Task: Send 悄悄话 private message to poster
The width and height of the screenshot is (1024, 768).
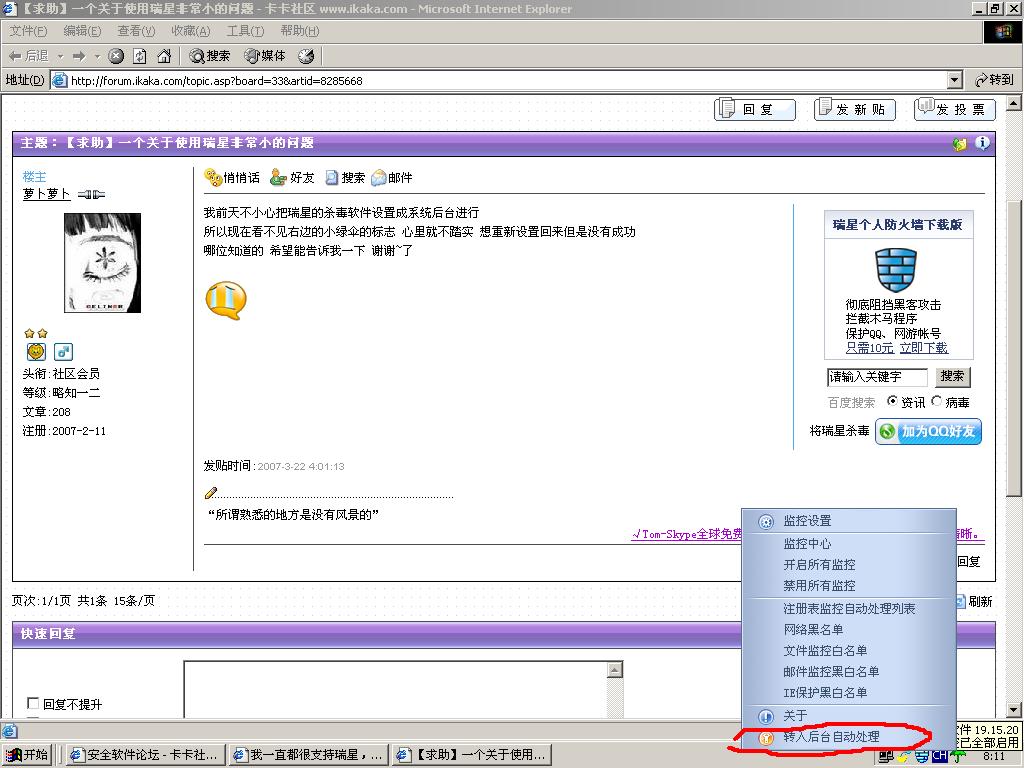Action: (232, 178)
